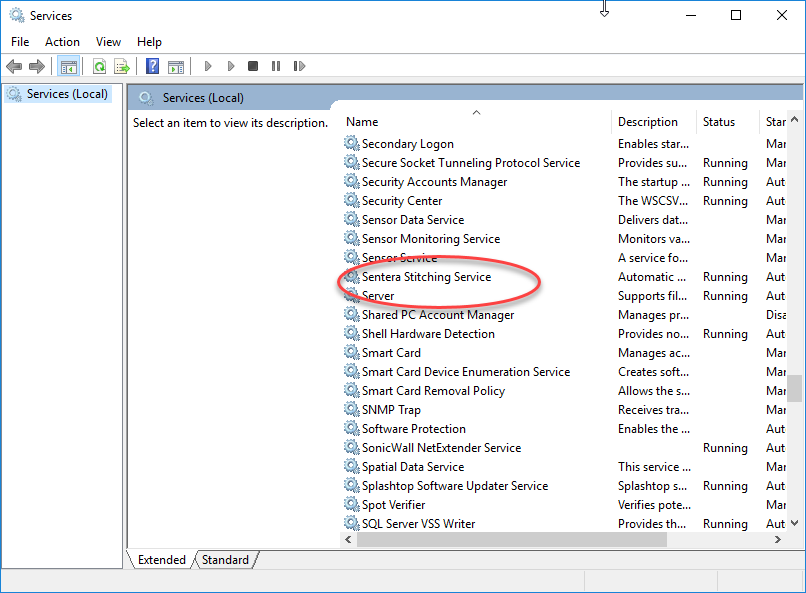Open the Action menu
This screenshot has width=806, height=593.
click(62, 42)
